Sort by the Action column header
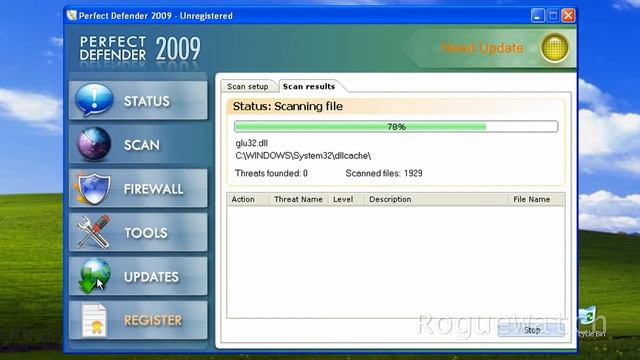The image size is (640, 360). [247, 199]
